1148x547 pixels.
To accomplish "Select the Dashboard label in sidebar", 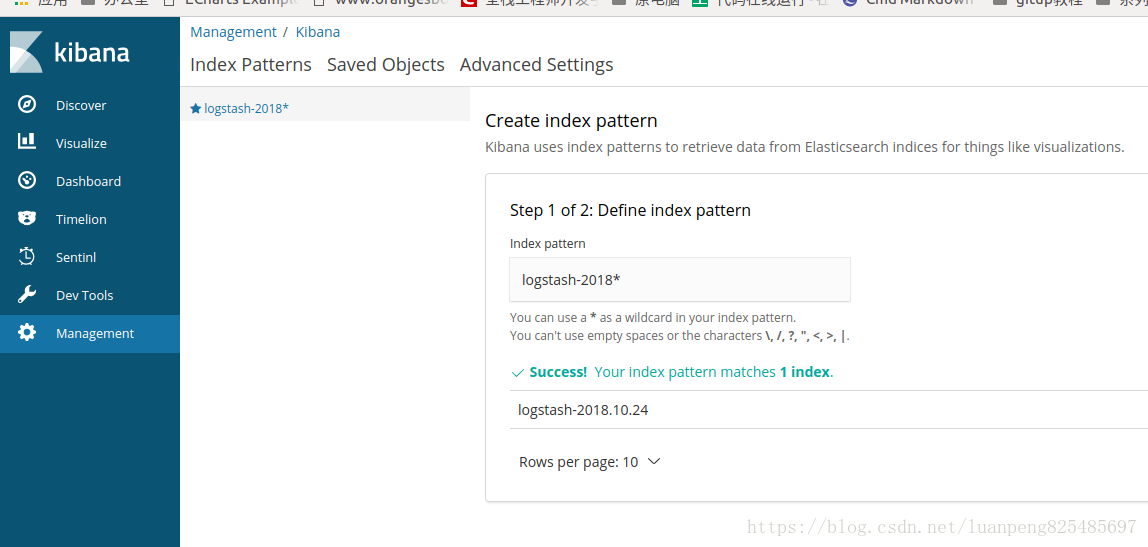I will pos(89,182).
